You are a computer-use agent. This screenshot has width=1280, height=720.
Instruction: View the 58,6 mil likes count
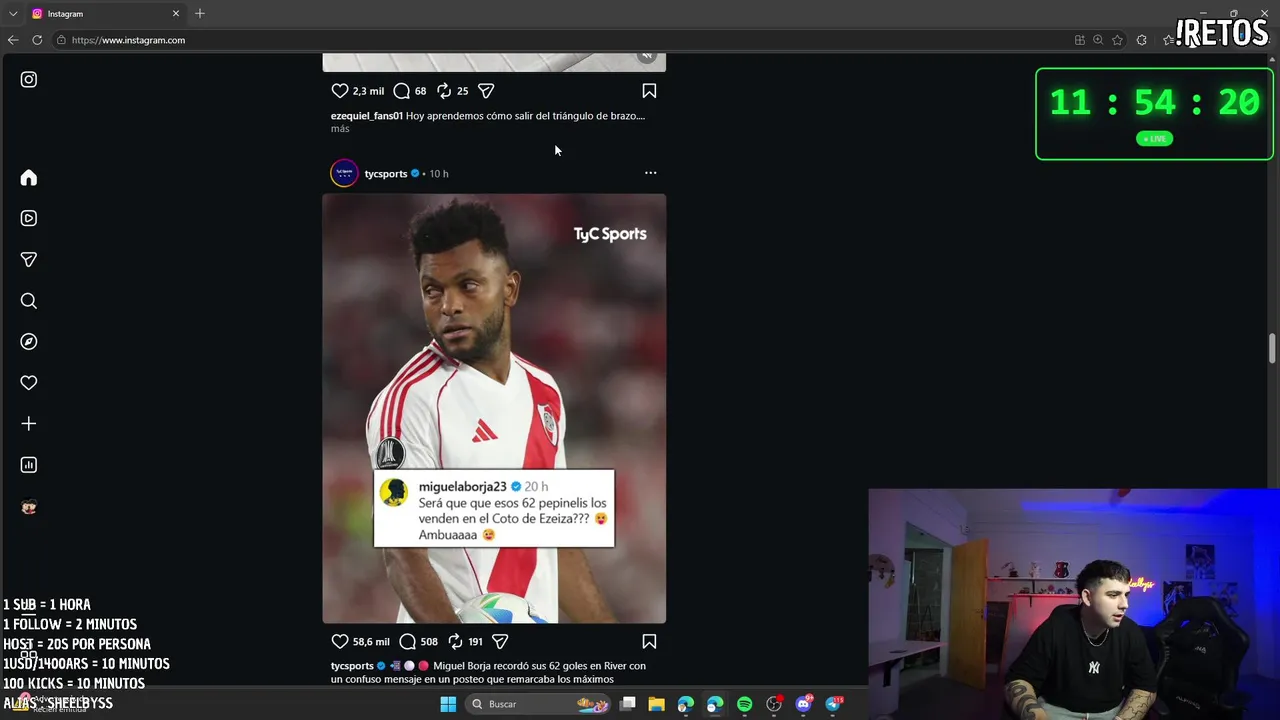click(x=371, y=641)
